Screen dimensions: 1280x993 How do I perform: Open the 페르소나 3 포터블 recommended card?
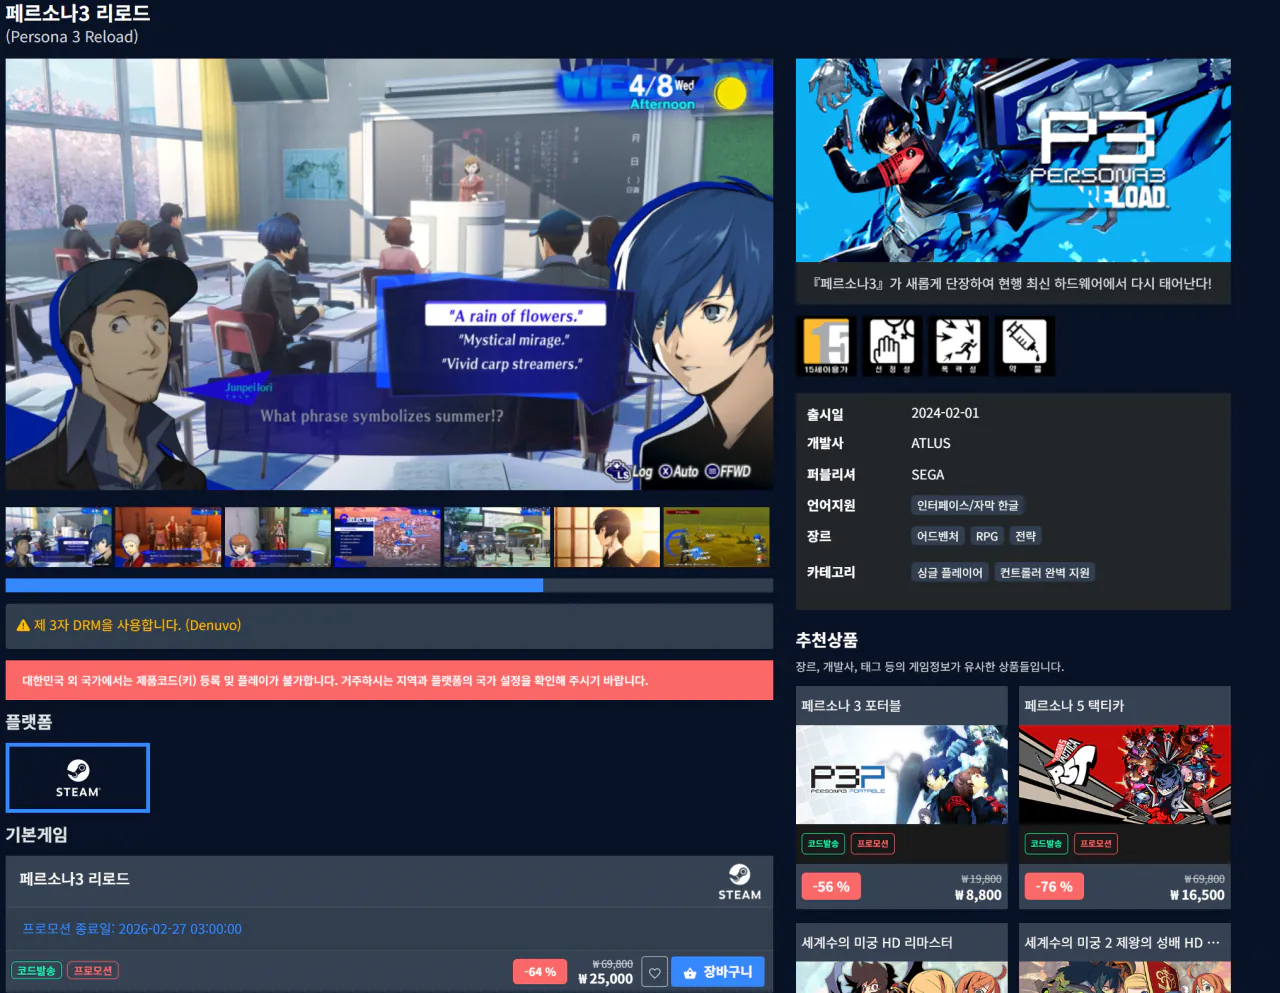tap(902, 797)
